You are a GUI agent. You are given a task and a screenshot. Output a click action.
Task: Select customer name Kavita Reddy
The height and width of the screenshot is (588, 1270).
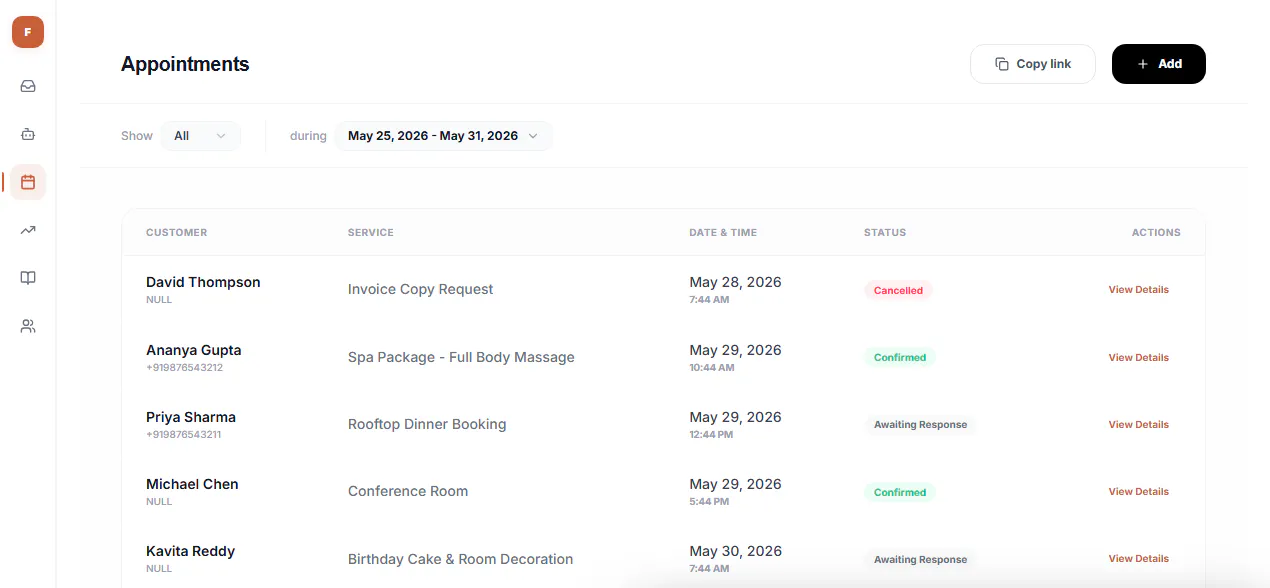pos(190,552)
